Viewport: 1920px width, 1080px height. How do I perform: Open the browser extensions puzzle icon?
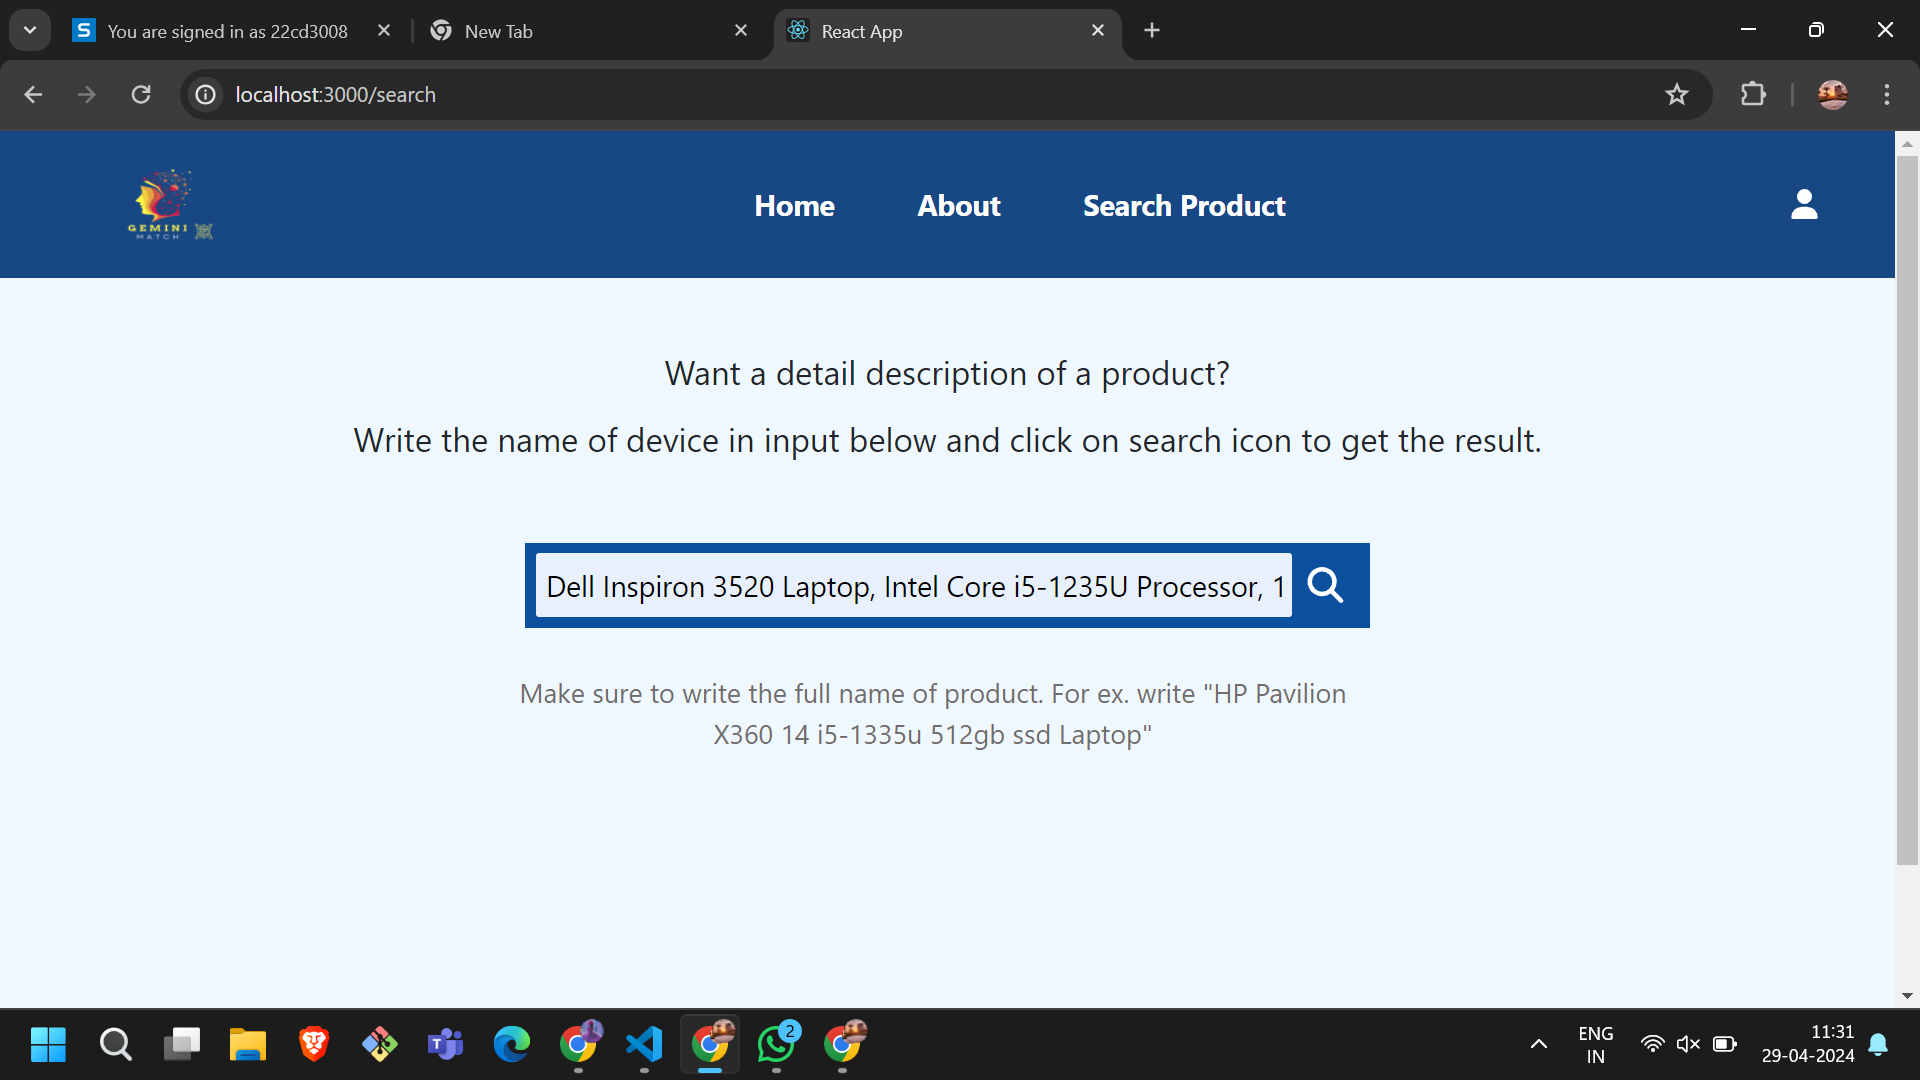pyautogui.click(x=1753, y=95)
